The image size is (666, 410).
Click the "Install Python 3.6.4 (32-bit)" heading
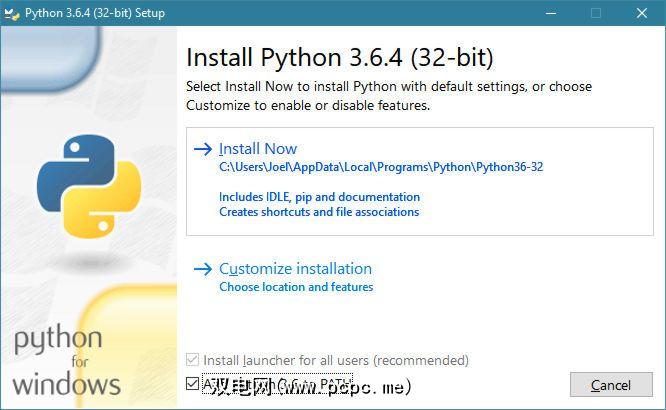[340, 56]
